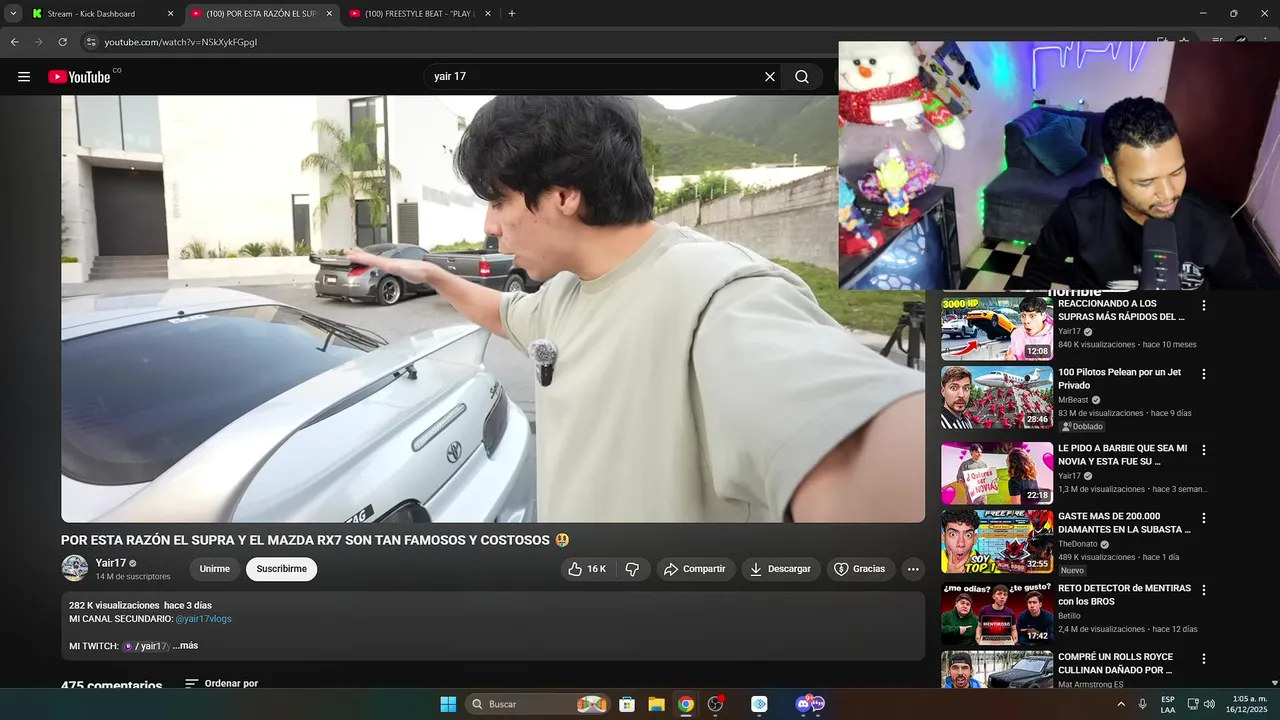Viewport: 1280px width, 720px height.
Task: Like the video with thumbs-up 16 K
Action: tap(587, 569)
